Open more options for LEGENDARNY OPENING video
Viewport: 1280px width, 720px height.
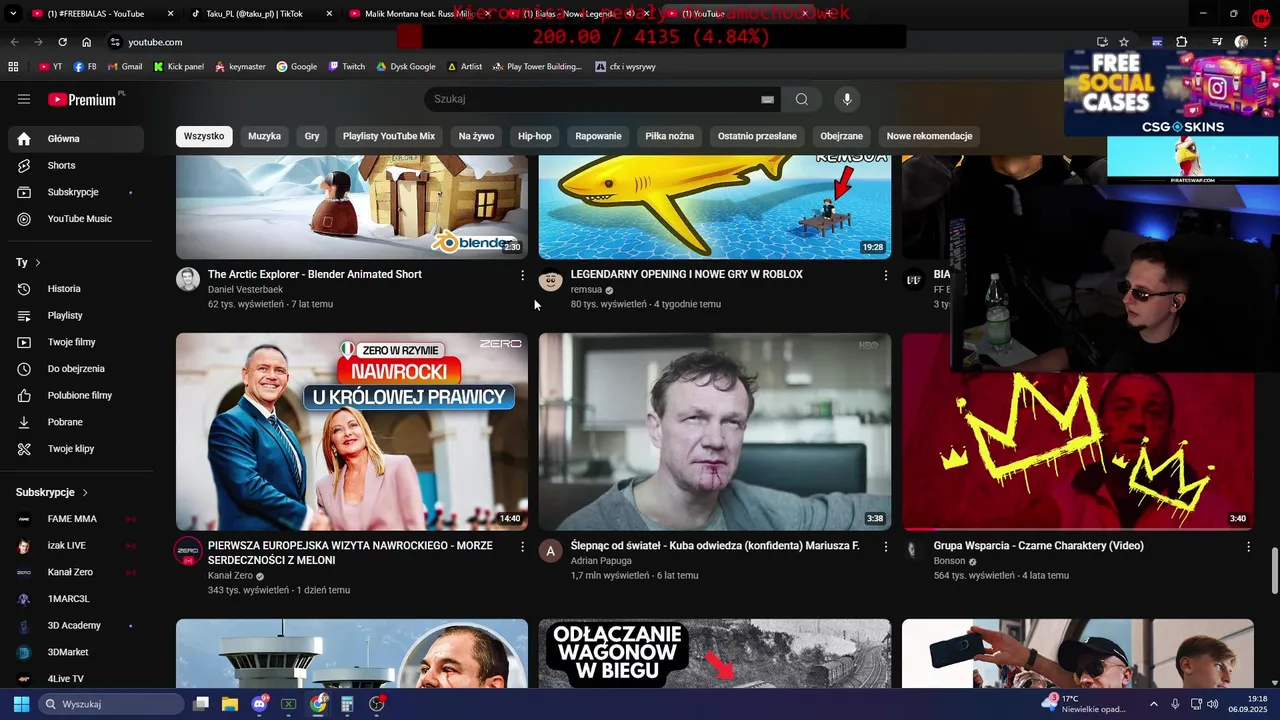click(885, 275)
